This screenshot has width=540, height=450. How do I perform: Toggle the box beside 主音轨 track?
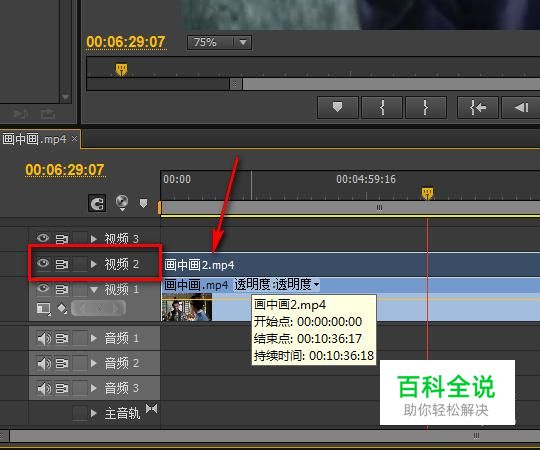[x=80, y=413]
